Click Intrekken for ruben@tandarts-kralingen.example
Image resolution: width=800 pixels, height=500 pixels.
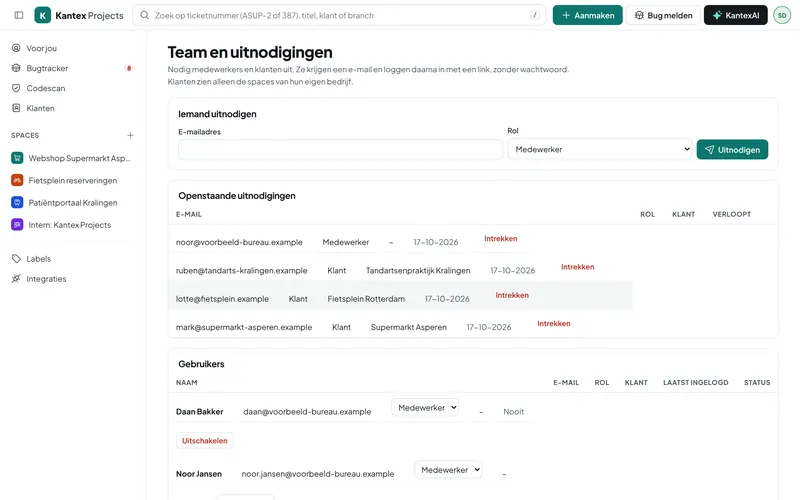(x=578, y=267)
